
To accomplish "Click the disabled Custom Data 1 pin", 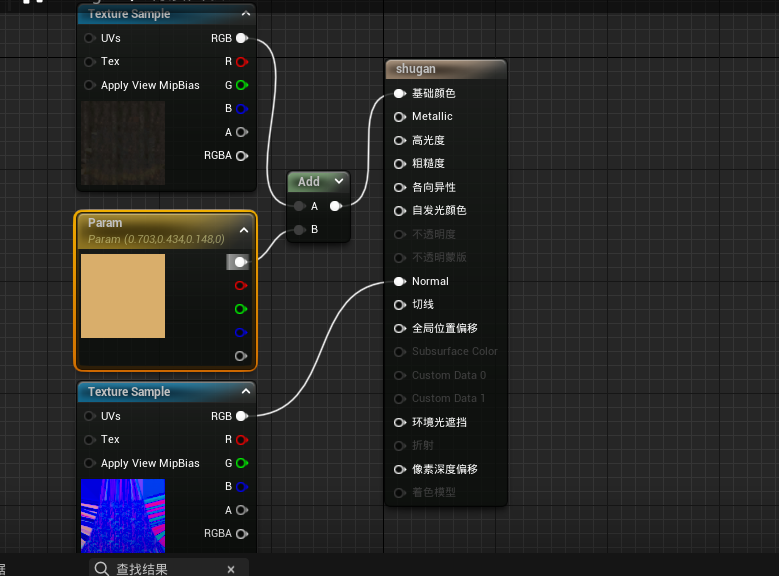I will click(399, 399).
